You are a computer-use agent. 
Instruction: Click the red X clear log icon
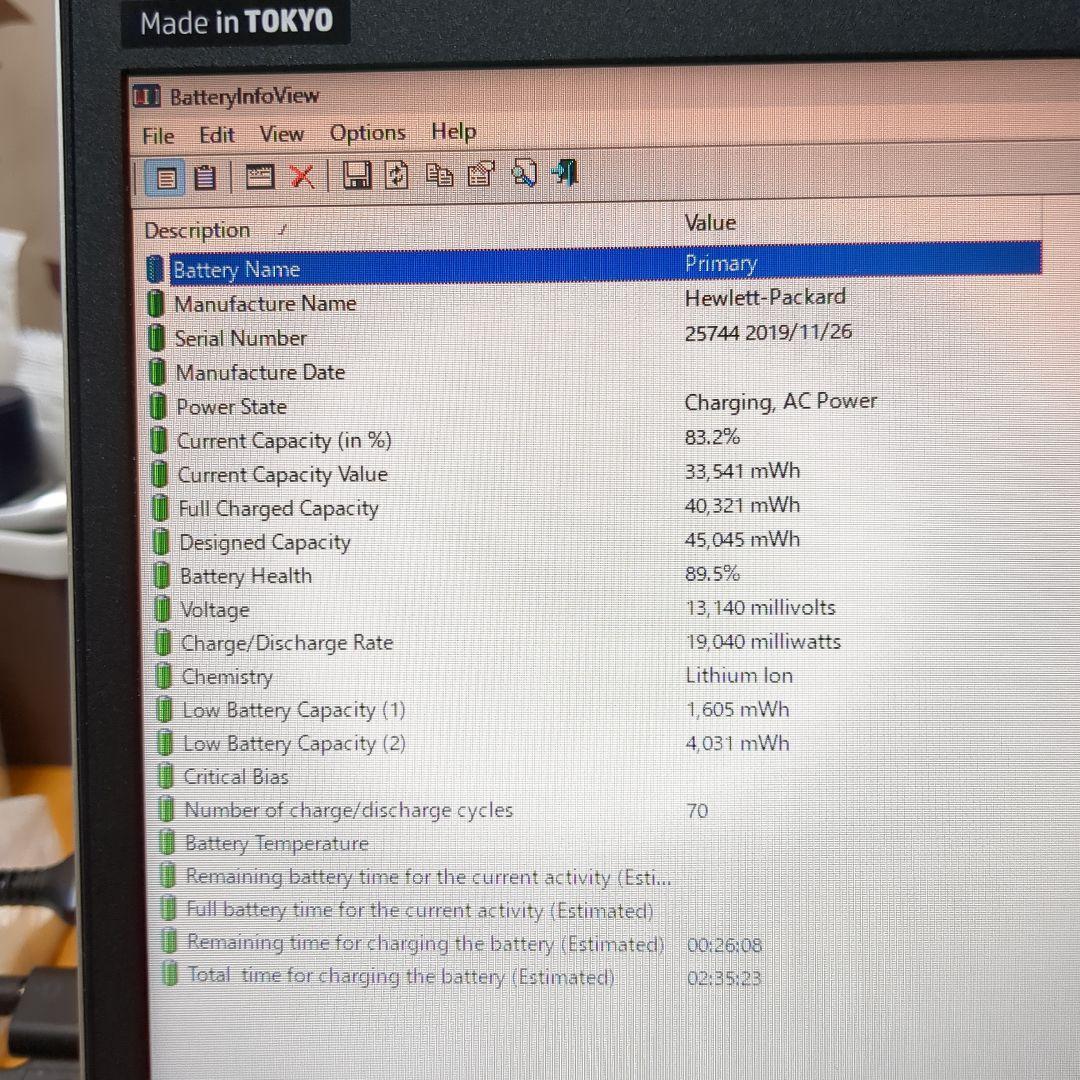[x=302, y=176]
